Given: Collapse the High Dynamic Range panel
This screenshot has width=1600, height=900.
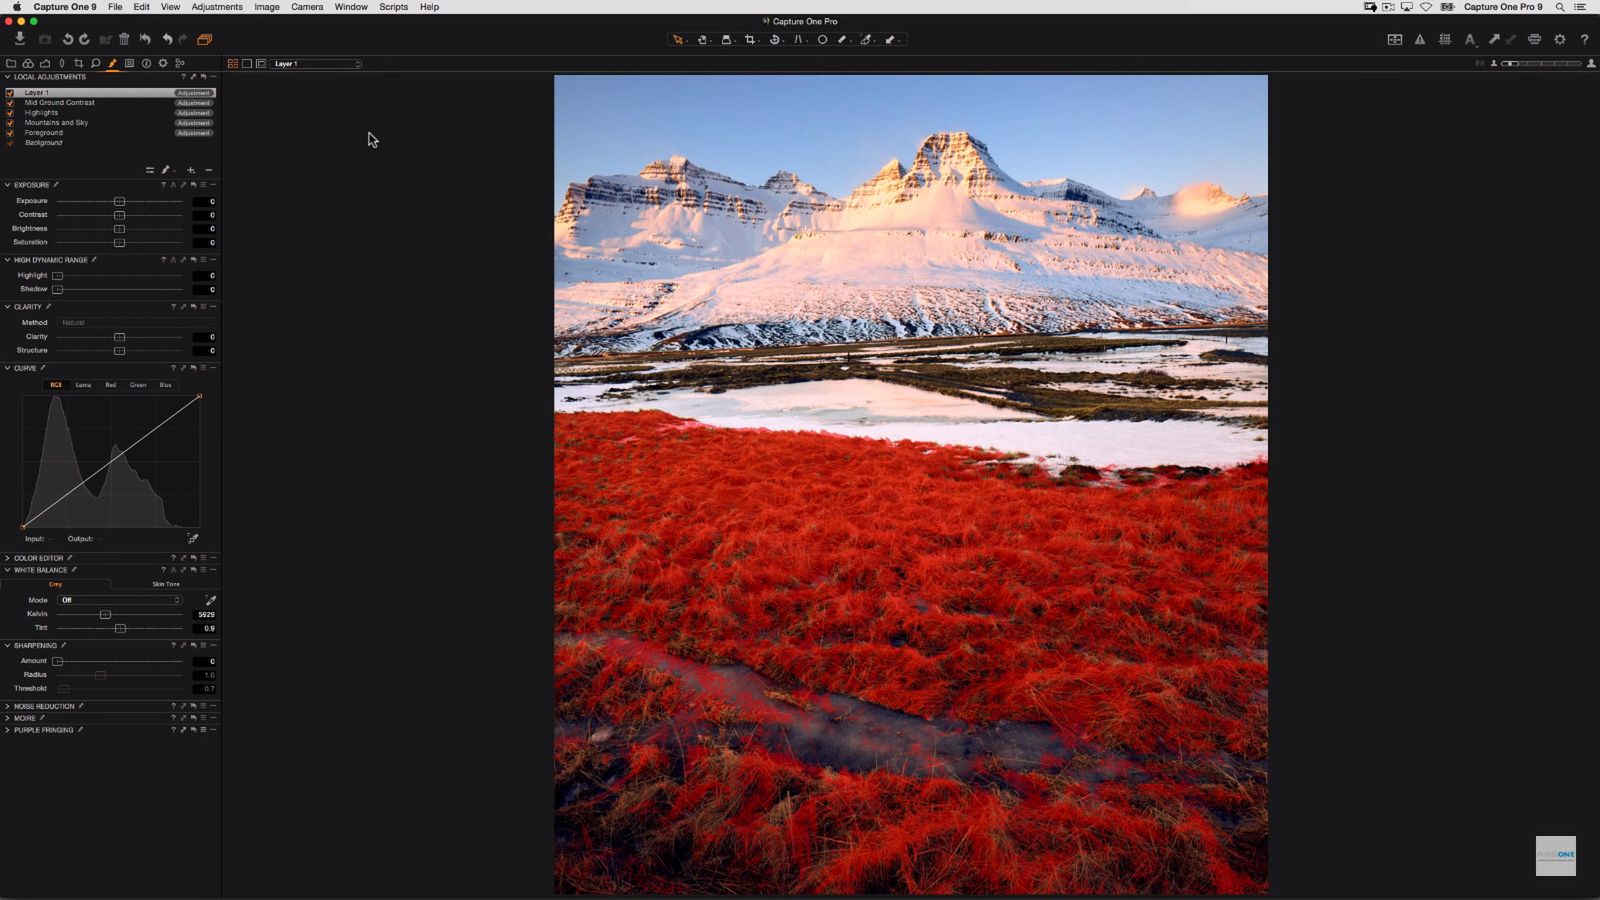Looking at the screenshot, I should 7,260.
